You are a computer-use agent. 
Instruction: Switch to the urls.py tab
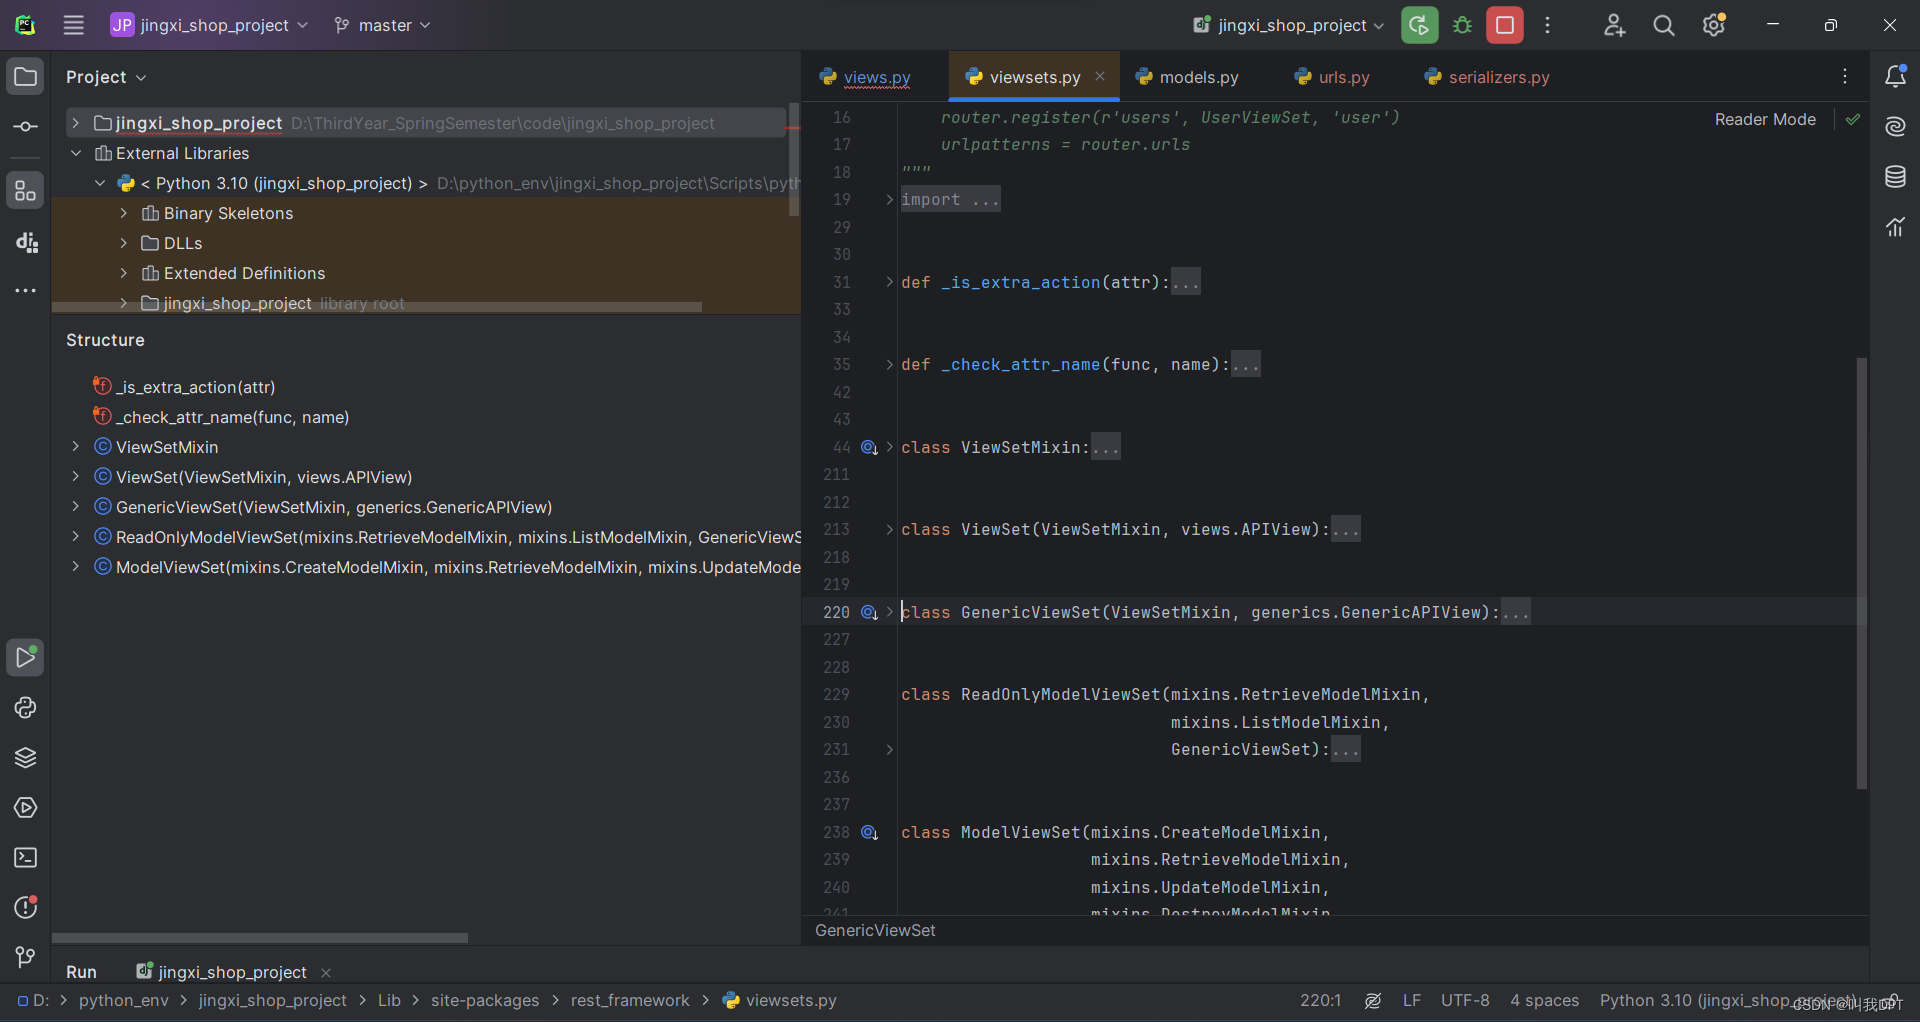(1332, 77)
